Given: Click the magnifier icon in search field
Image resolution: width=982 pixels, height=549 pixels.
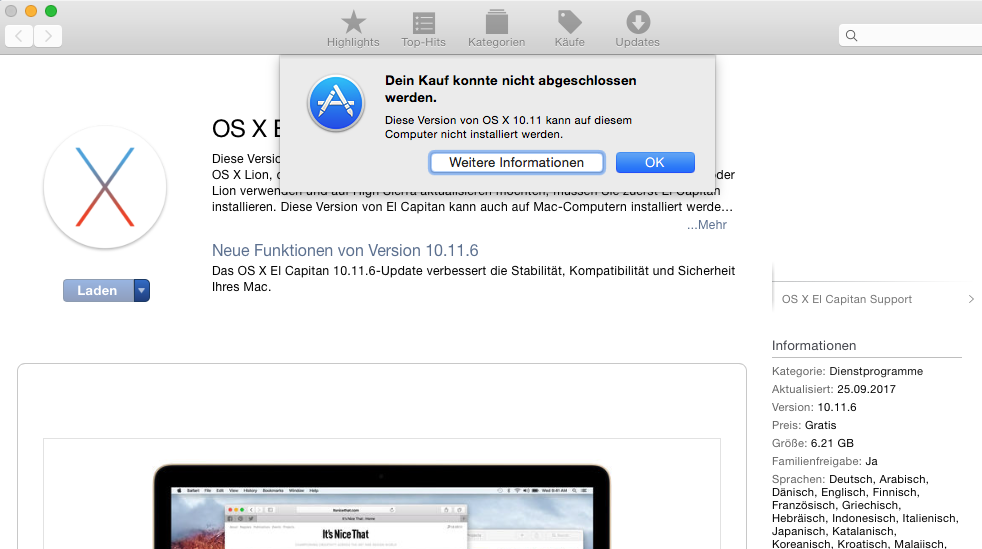Looking at the screenshot, I should [x=851, y=36].
